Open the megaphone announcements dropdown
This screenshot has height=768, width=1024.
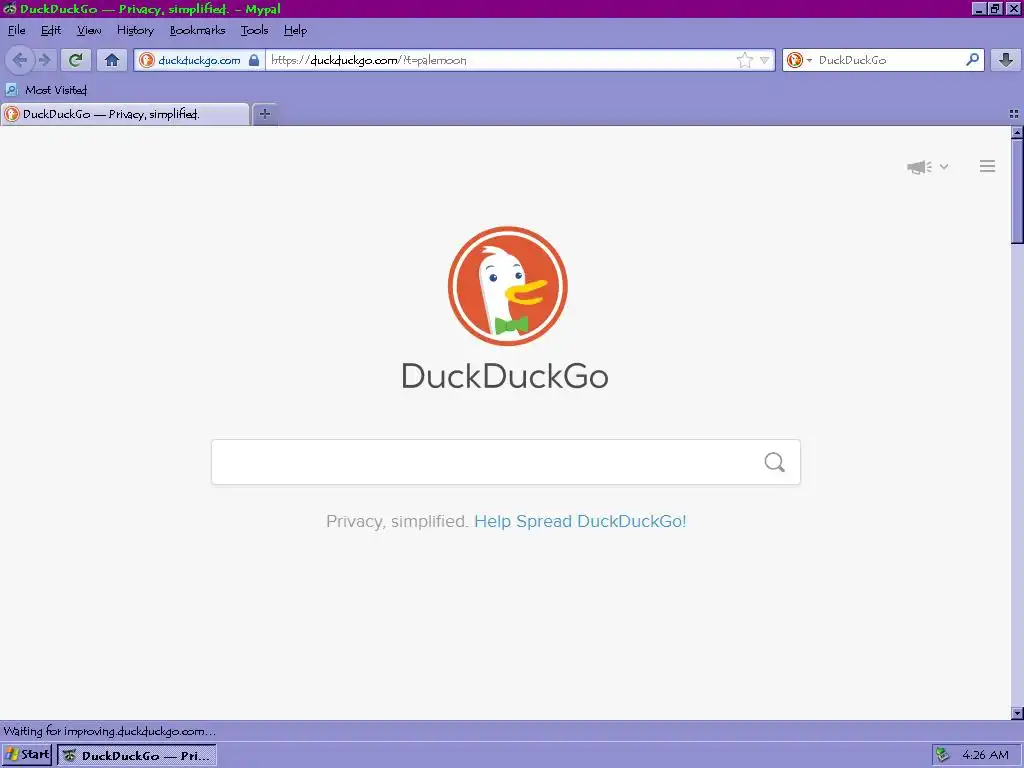pos(927,167)
